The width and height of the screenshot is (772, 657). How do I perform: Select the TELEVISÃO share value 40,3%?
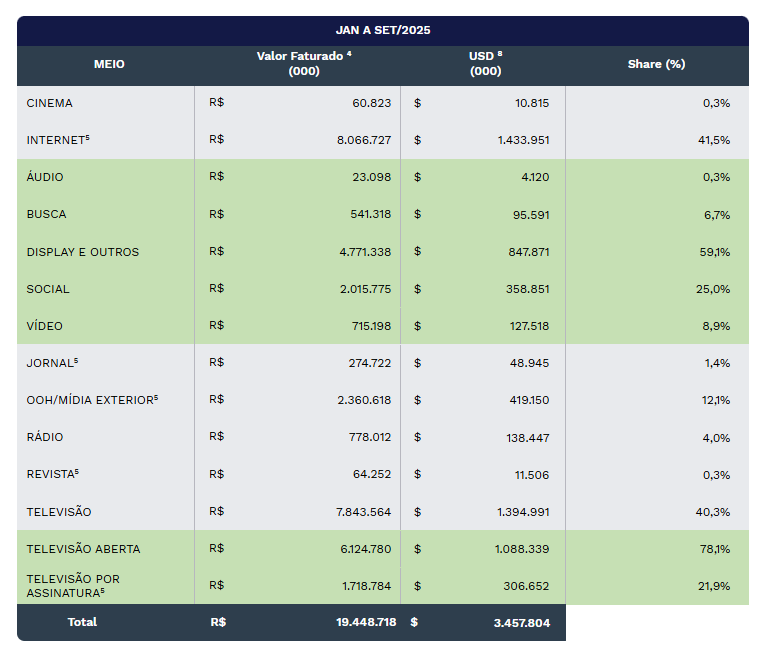(715, 512)
